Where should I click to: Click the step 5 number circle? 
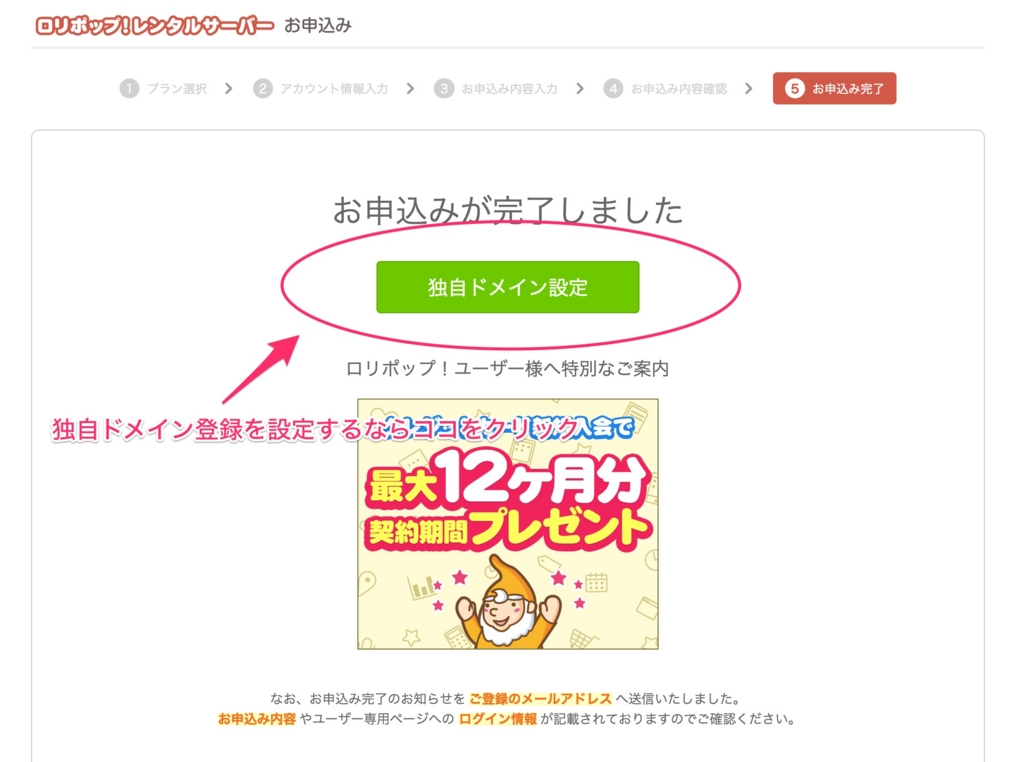point(794,88)
